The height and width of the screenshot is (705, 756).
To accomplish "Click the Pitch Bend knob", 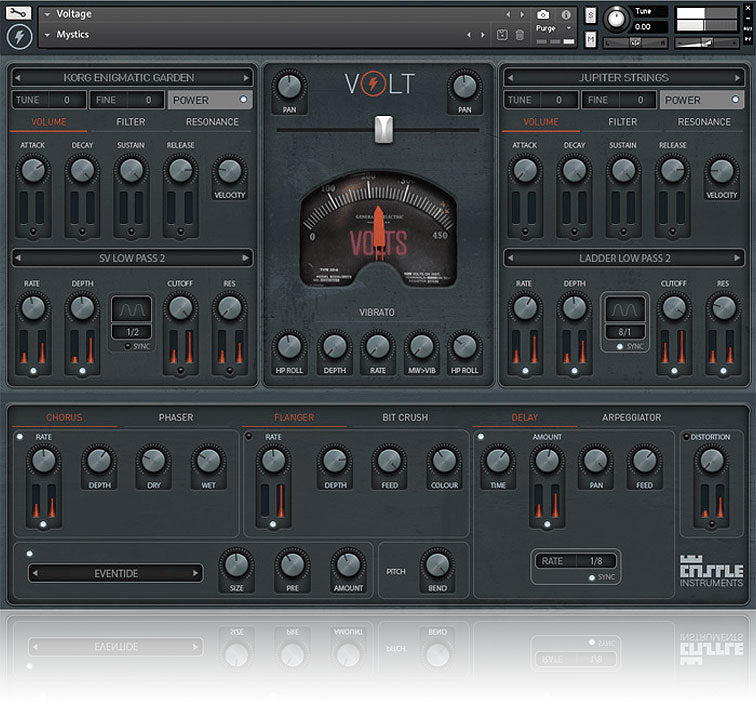I will [x=438, y=564].
